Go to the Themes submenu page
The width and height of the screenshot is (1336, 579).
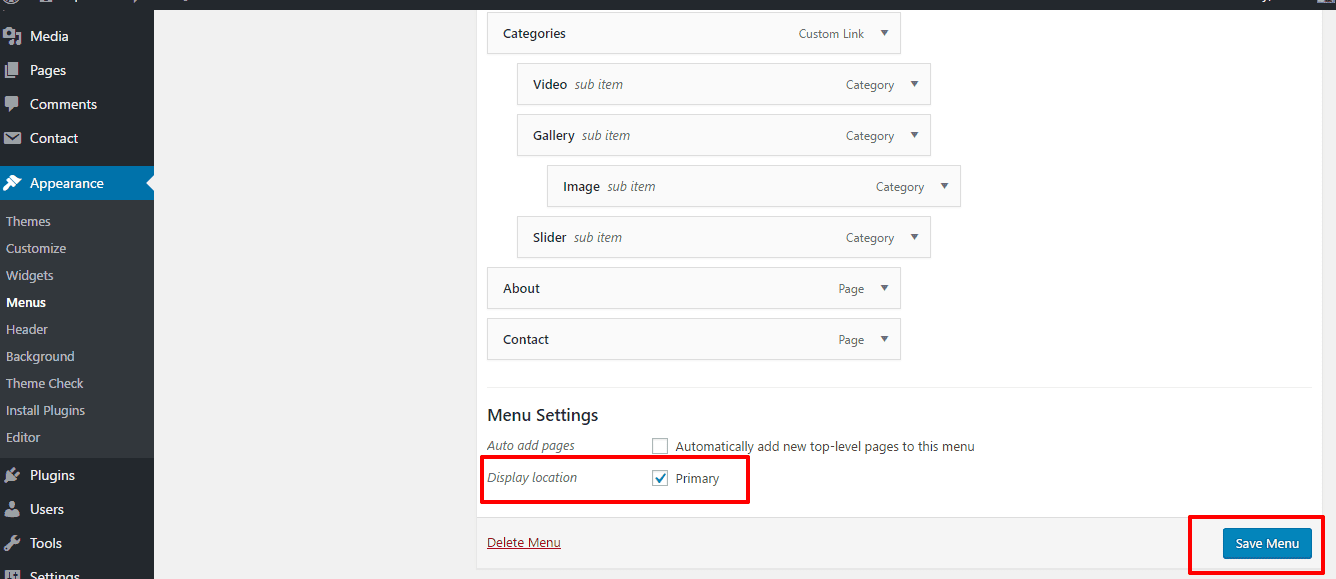pyautogui.click(x=28, y=221)
